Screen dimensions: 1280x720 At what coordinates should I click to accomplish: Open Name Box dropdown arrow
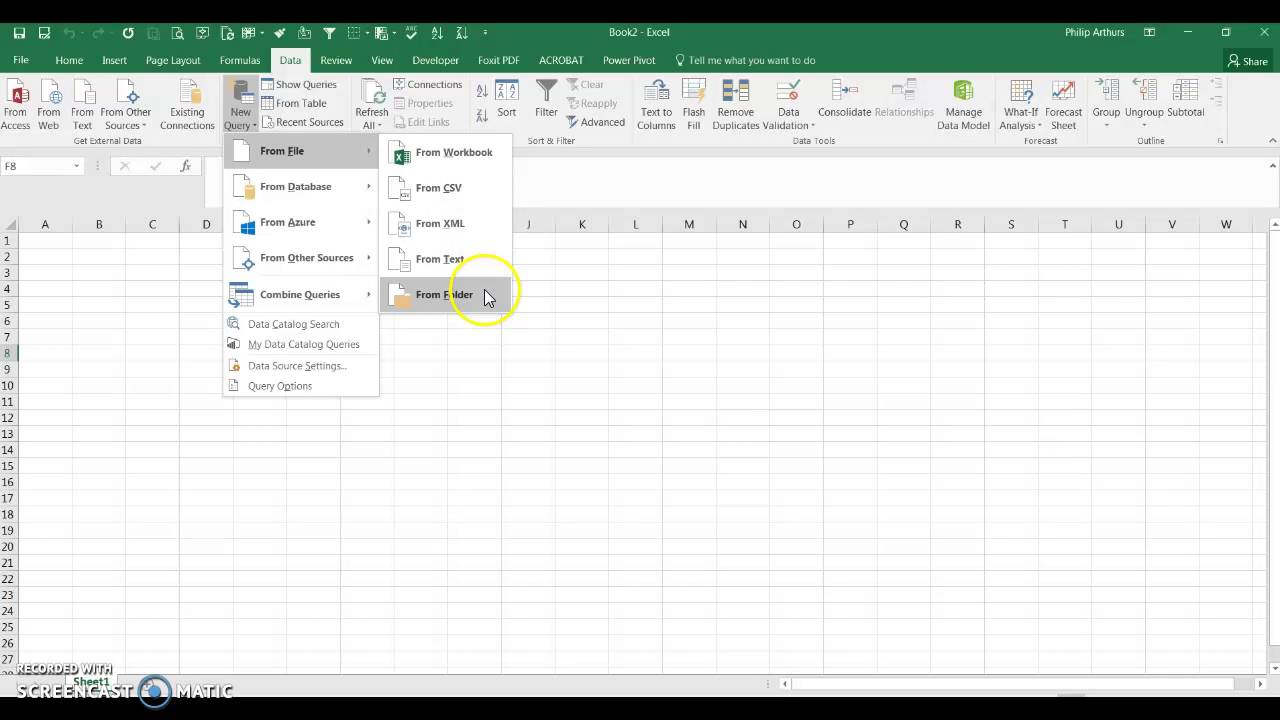tap(76, 167)
